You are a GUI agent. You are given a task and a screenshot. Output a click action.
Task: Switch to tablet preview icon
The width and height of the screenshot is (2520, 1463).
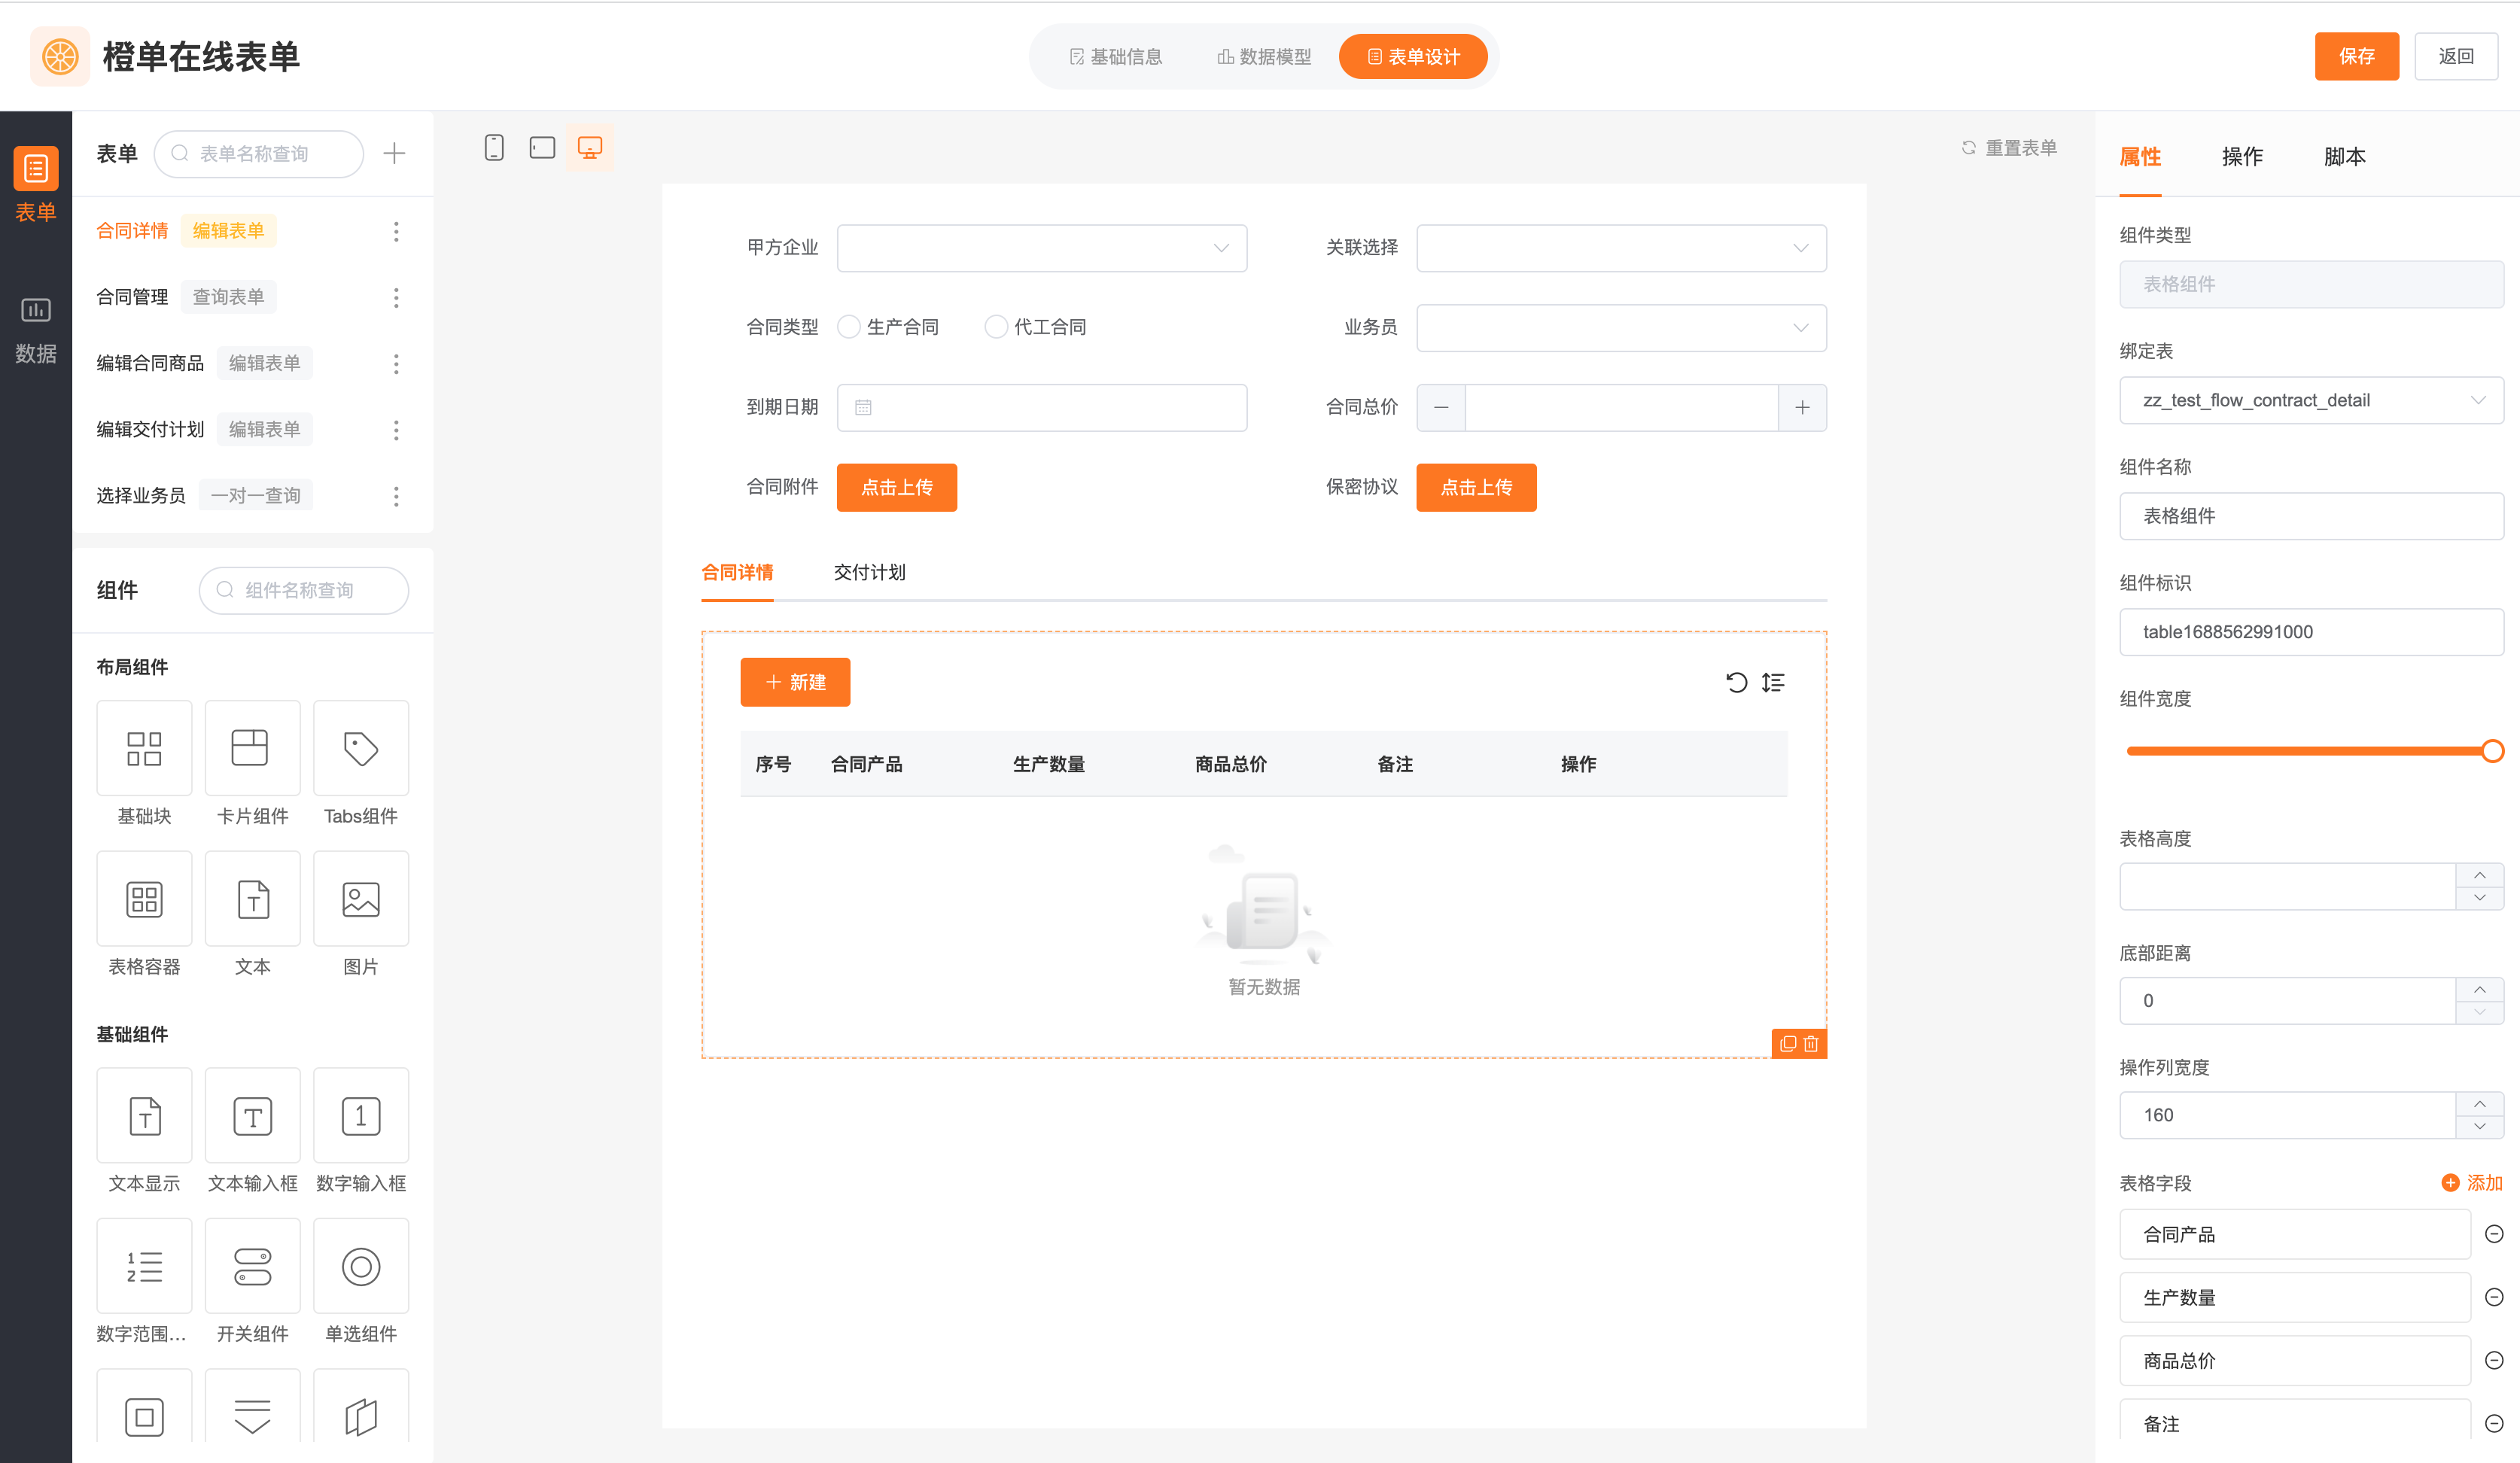point(542,148)
